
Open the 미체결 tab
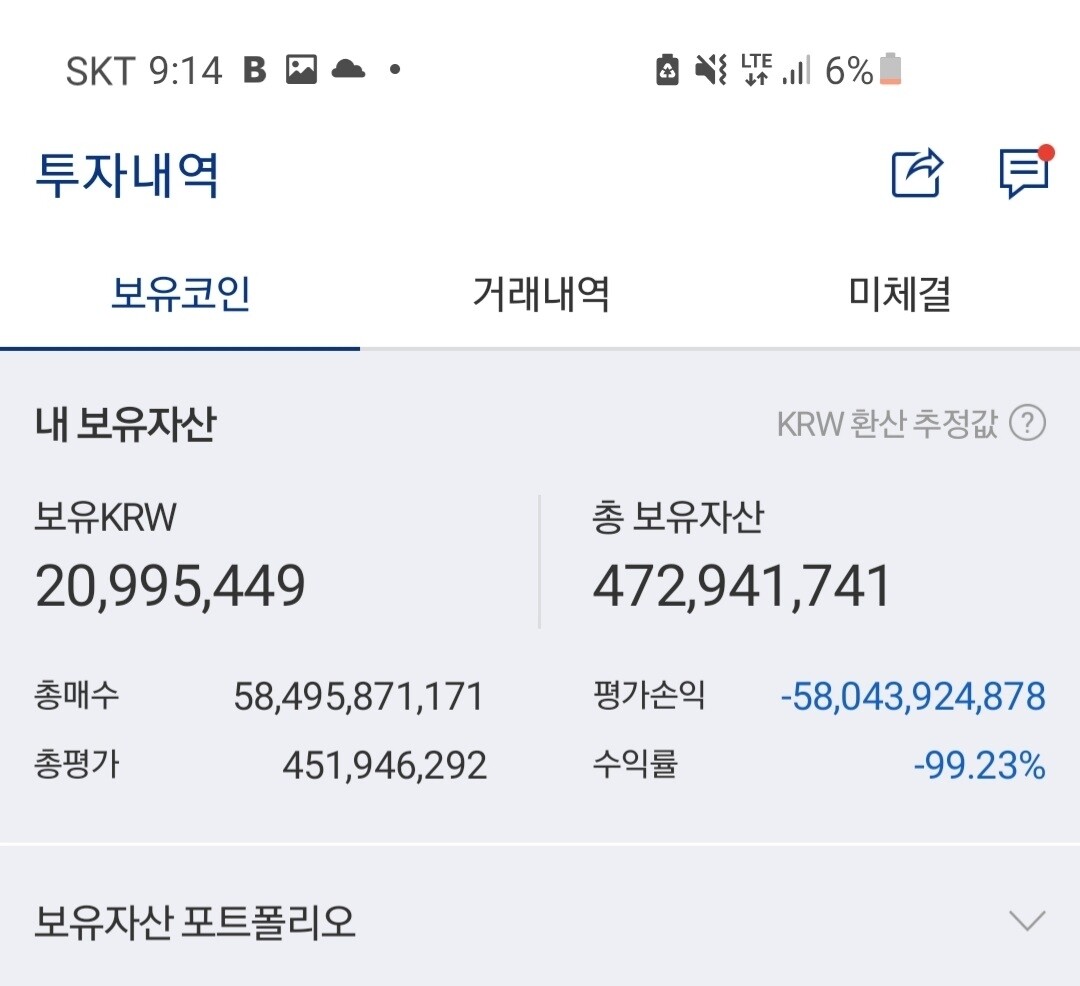click(x=898, y=293)
